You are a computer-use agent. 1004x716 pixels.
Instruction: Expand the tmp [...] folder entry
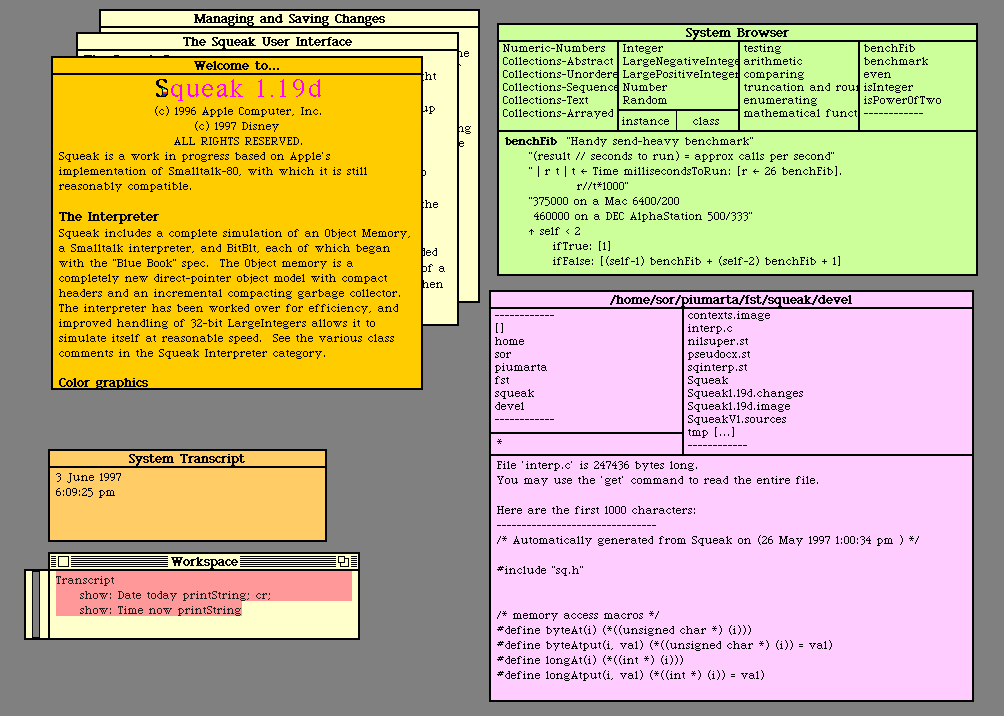(711, 432)
